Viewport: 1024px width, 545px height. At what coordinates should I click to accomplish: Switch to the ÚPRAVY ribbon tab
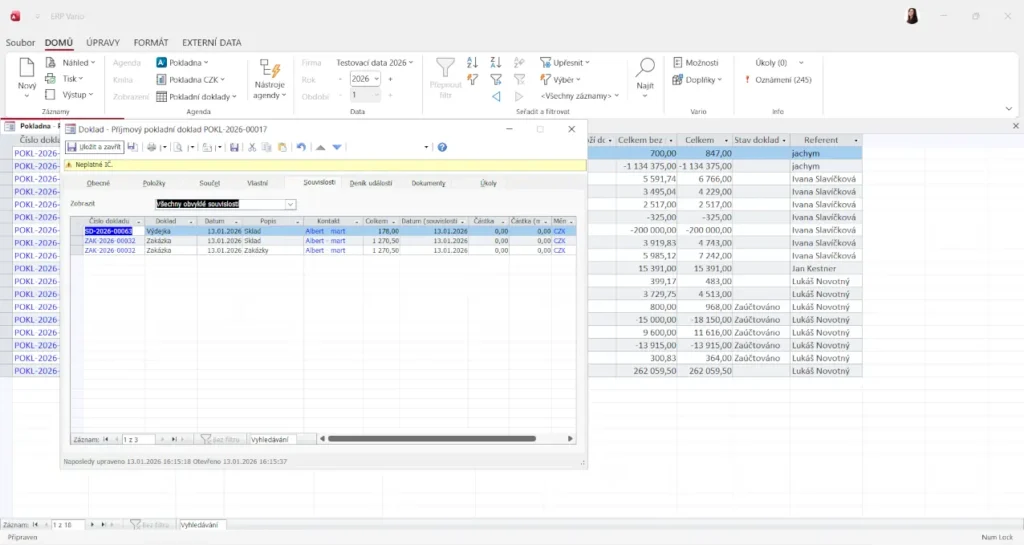click(x=103, y=43)
